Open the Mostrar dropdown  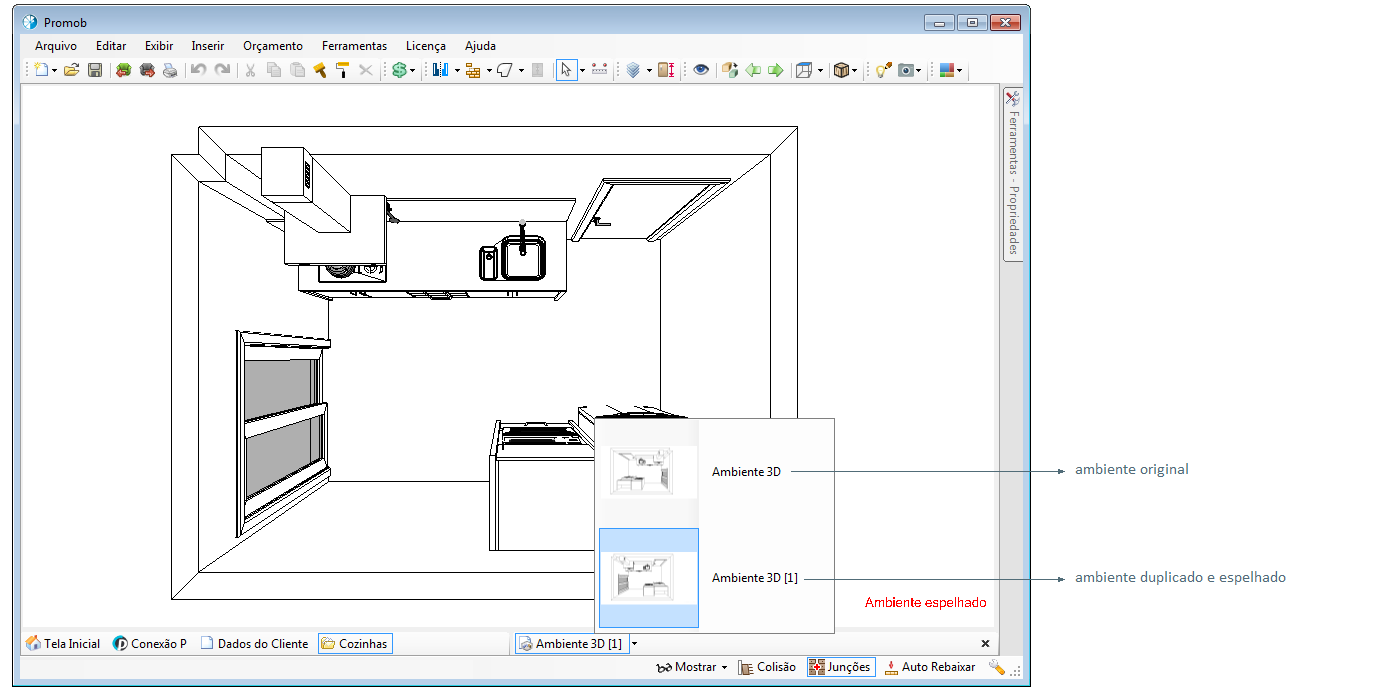tap(692, 667)
